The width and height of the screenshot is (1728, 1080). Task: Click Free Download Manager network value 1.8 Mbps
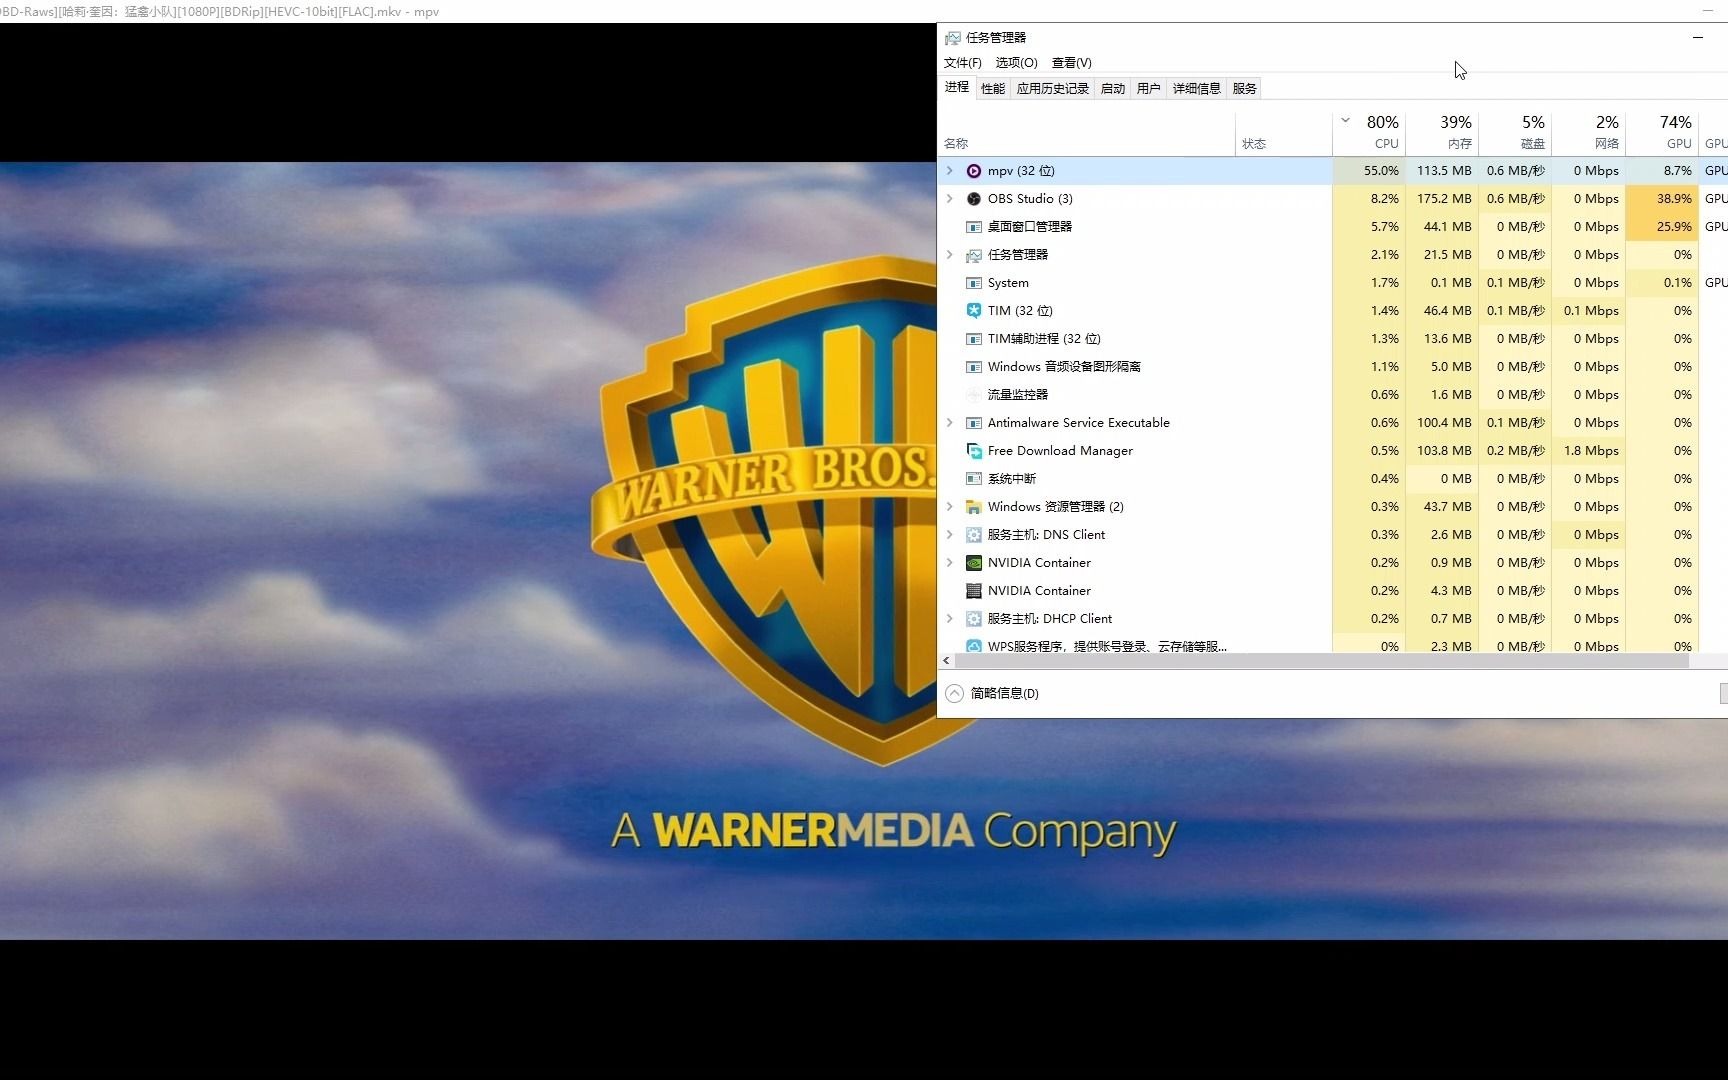[1591, 451]
